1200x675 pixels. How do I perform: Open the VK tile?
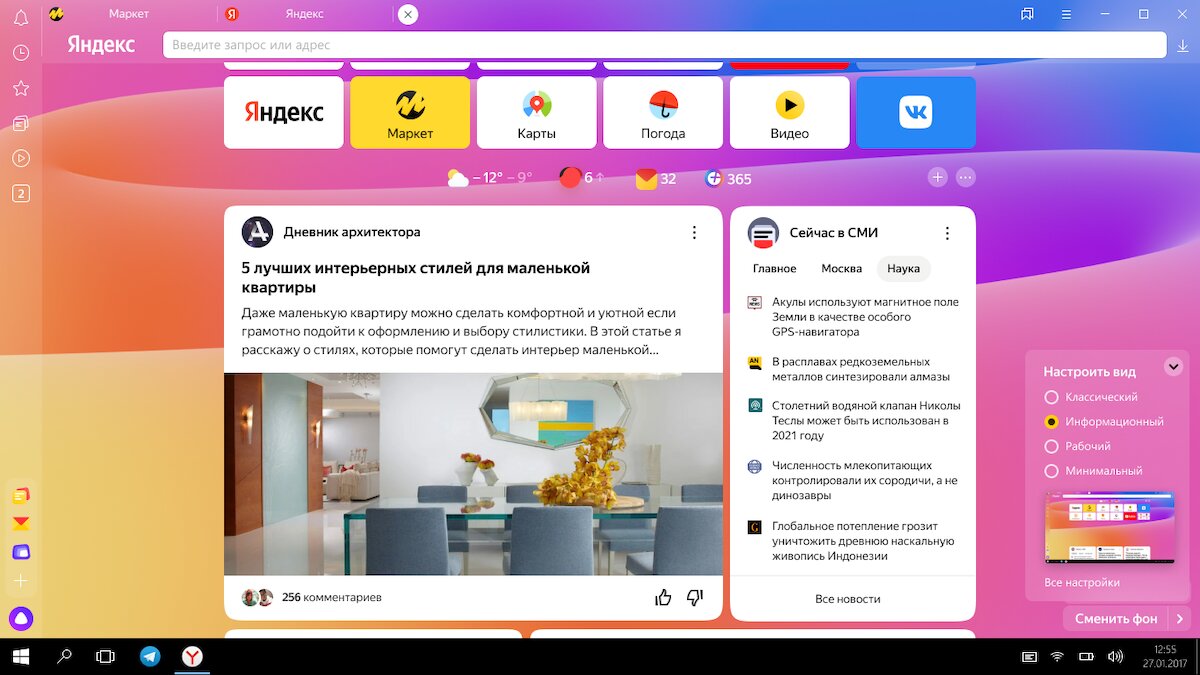[x=916, y=113]
